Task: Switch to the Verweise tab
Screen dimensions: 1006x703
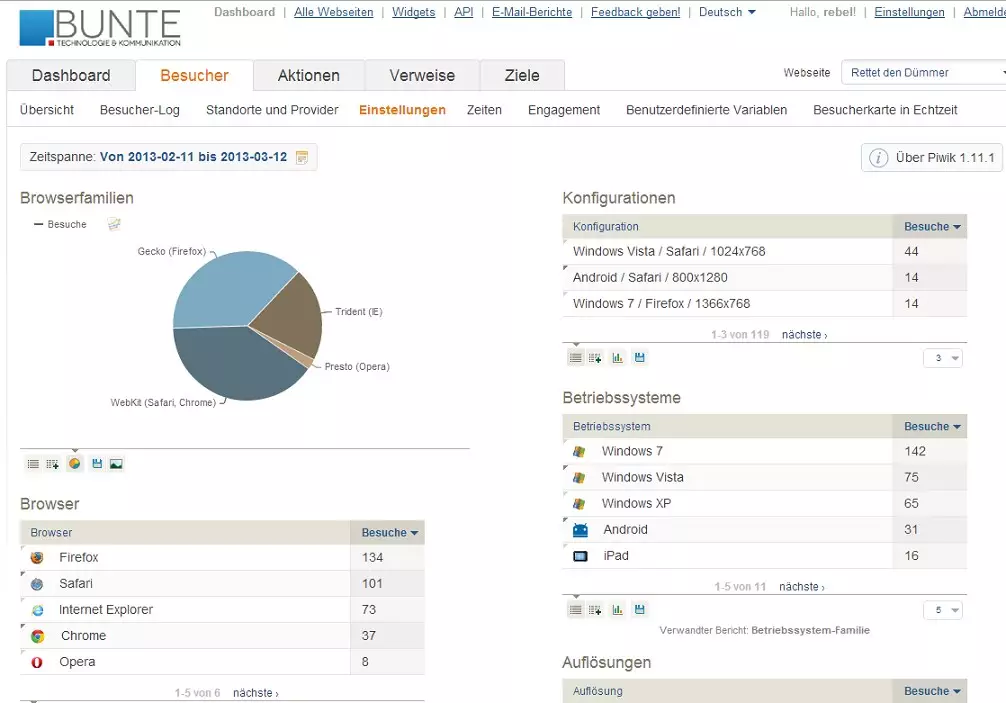Action: pos(422,76)
